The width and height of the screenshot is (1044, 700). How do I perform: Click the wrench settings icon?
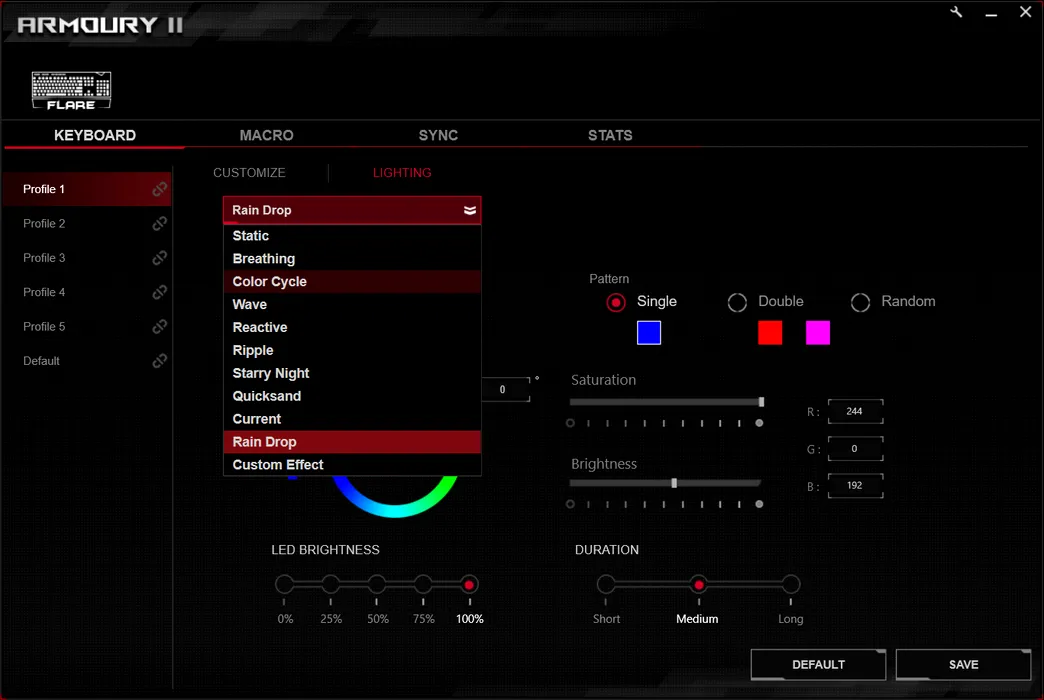pyautogui.click(x=956, y=13)
